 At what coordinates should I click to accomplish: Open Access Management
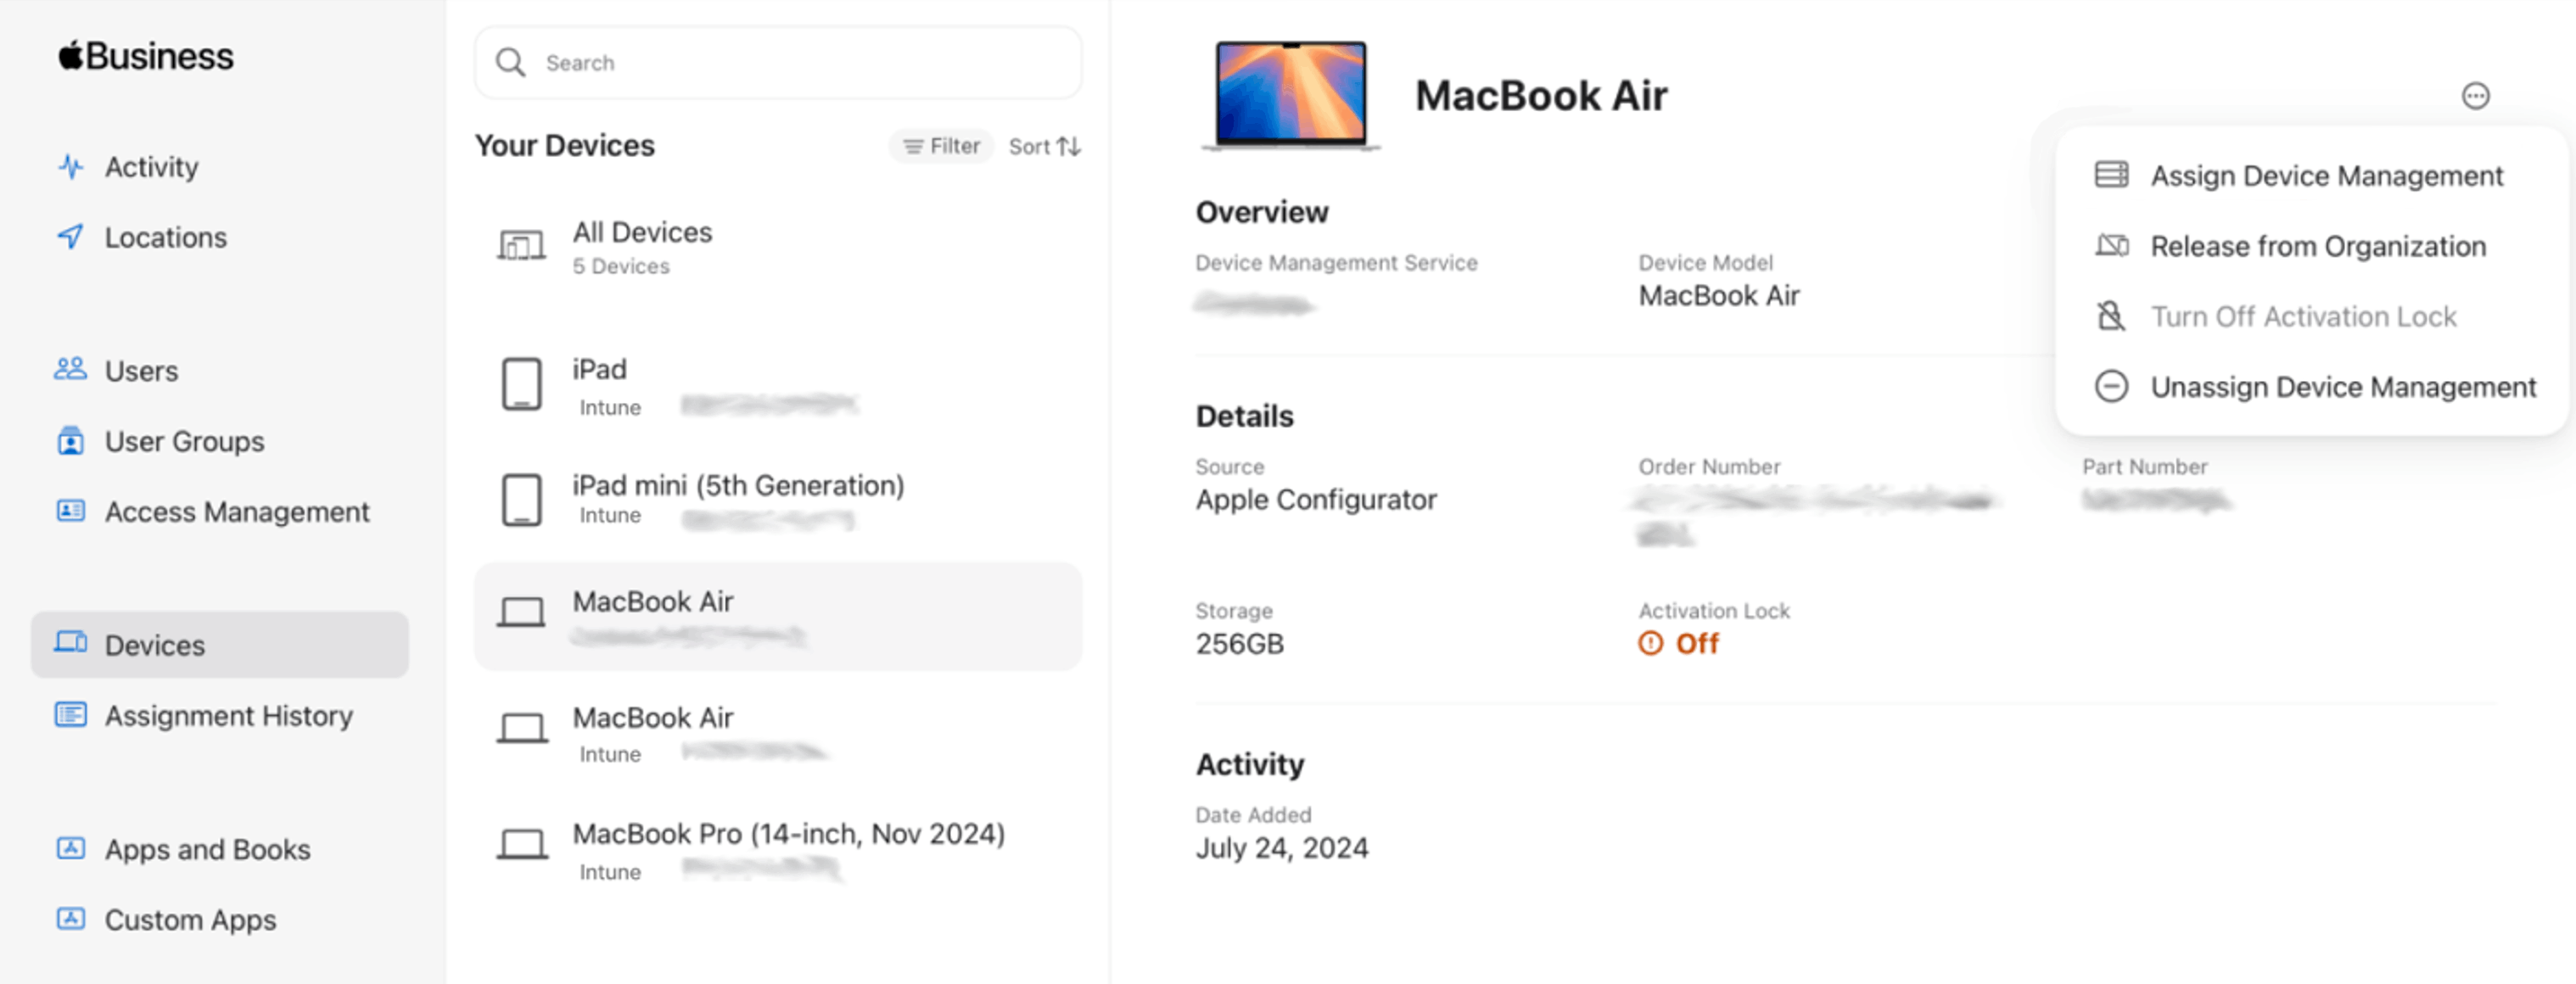(236, 512)
